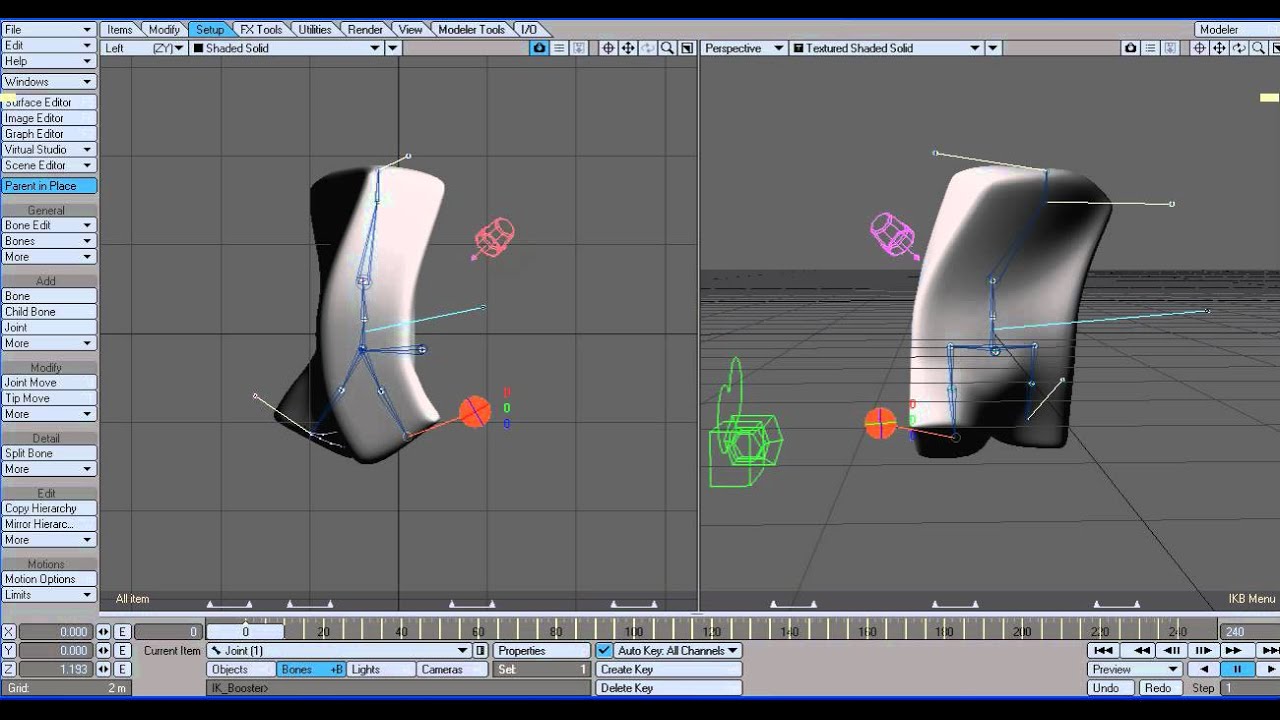
Task: Play backward with the left arrow button
Action: pyautogui.click(x=1203, y=669)
